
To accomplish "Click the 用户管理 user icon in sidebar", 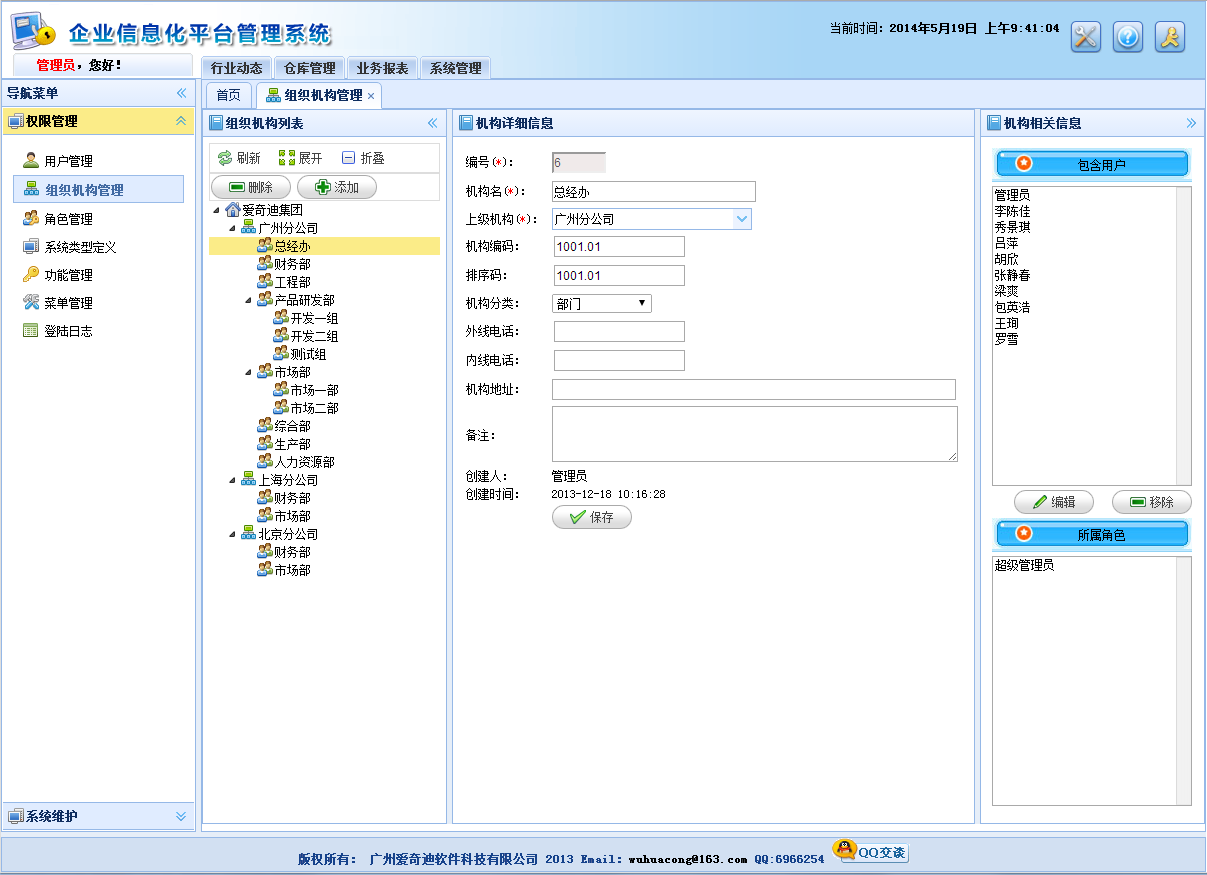I will pos(31,160).
